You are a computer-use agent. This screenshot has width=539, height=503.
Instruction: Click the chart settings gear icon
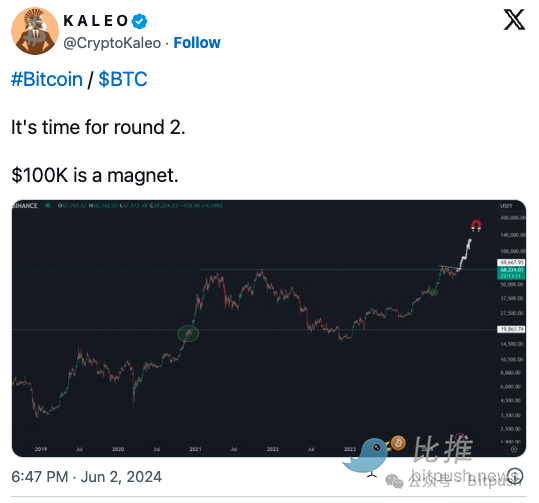pyautogui.click(x=514, y=449)
